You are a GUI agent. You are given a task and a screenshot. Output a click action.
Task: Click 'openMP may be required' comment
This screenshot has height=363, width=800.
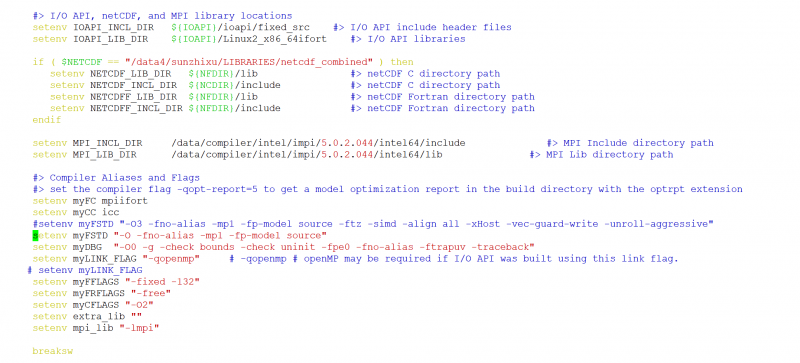(491, 259)
